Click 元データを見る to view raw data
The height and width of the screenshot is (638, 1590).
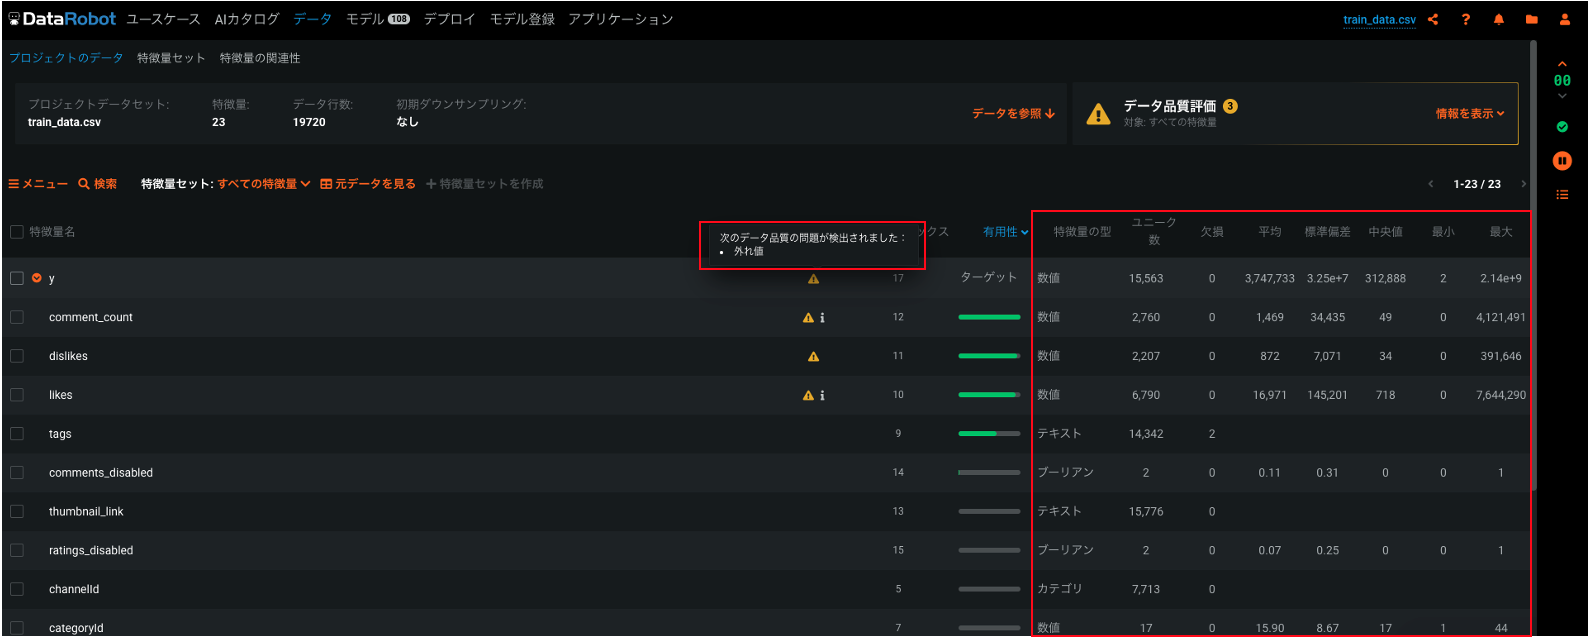tap(367, 184)
